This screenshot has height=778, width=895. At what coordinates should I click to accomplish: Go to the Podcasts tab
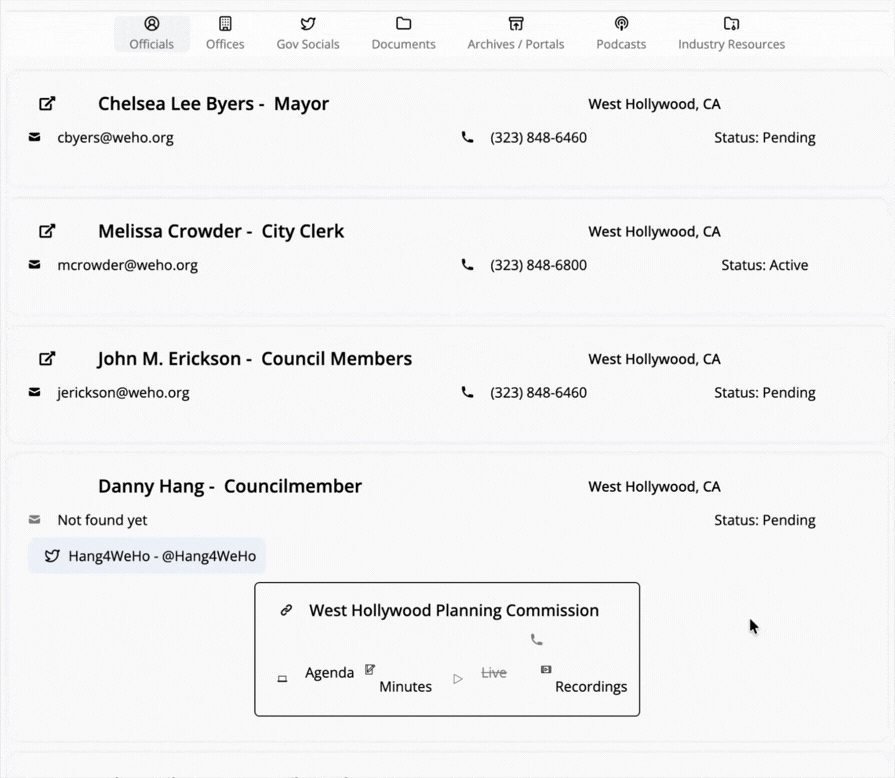coord(621,33)
